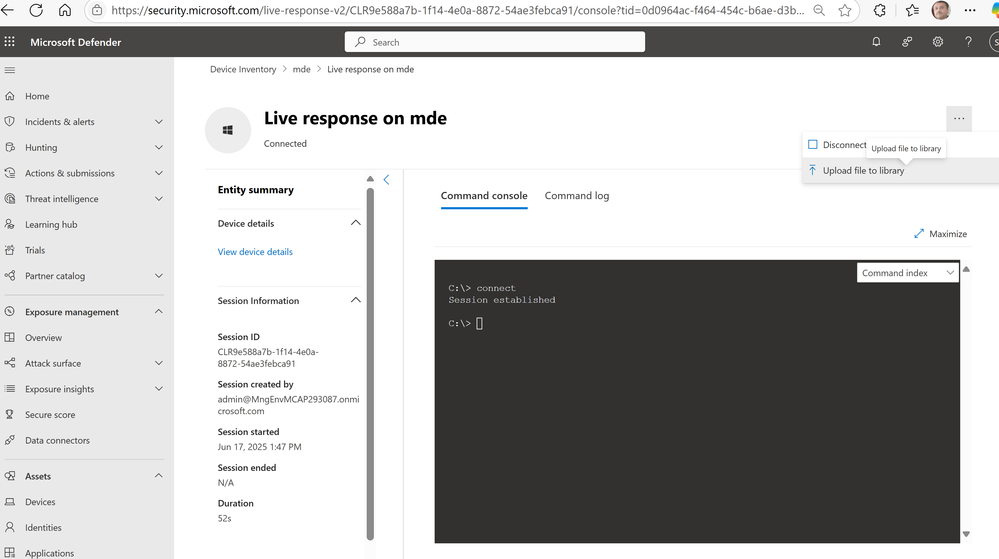Select Upload file to library
Viewport: 999px width, 559px height.
[863, 170]
